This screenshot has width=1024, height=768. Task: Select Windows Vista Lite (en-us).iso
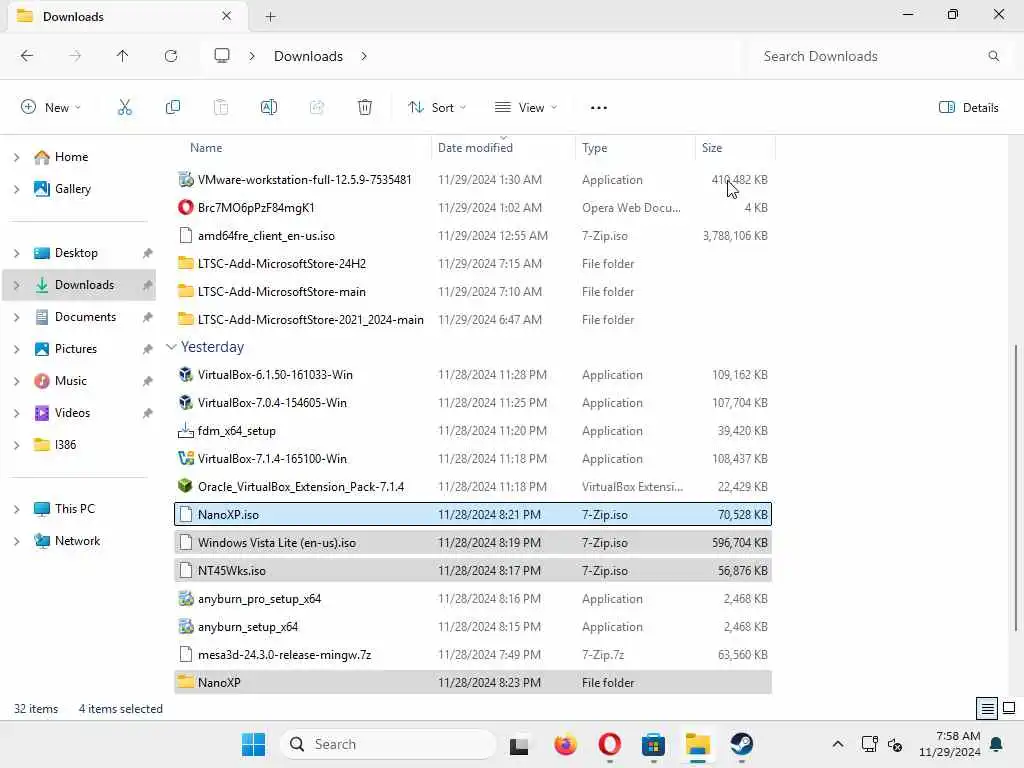pos(473,542)
